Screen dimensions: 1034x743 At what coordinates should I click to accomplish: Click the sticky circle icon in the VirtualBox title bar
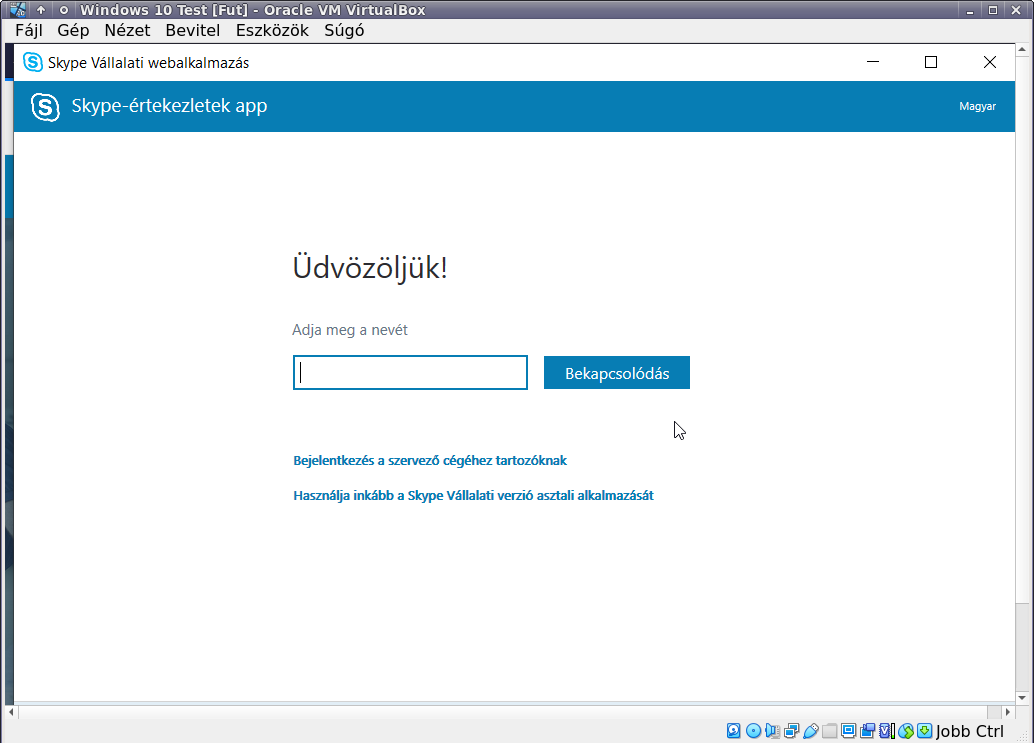pos(64,10)
